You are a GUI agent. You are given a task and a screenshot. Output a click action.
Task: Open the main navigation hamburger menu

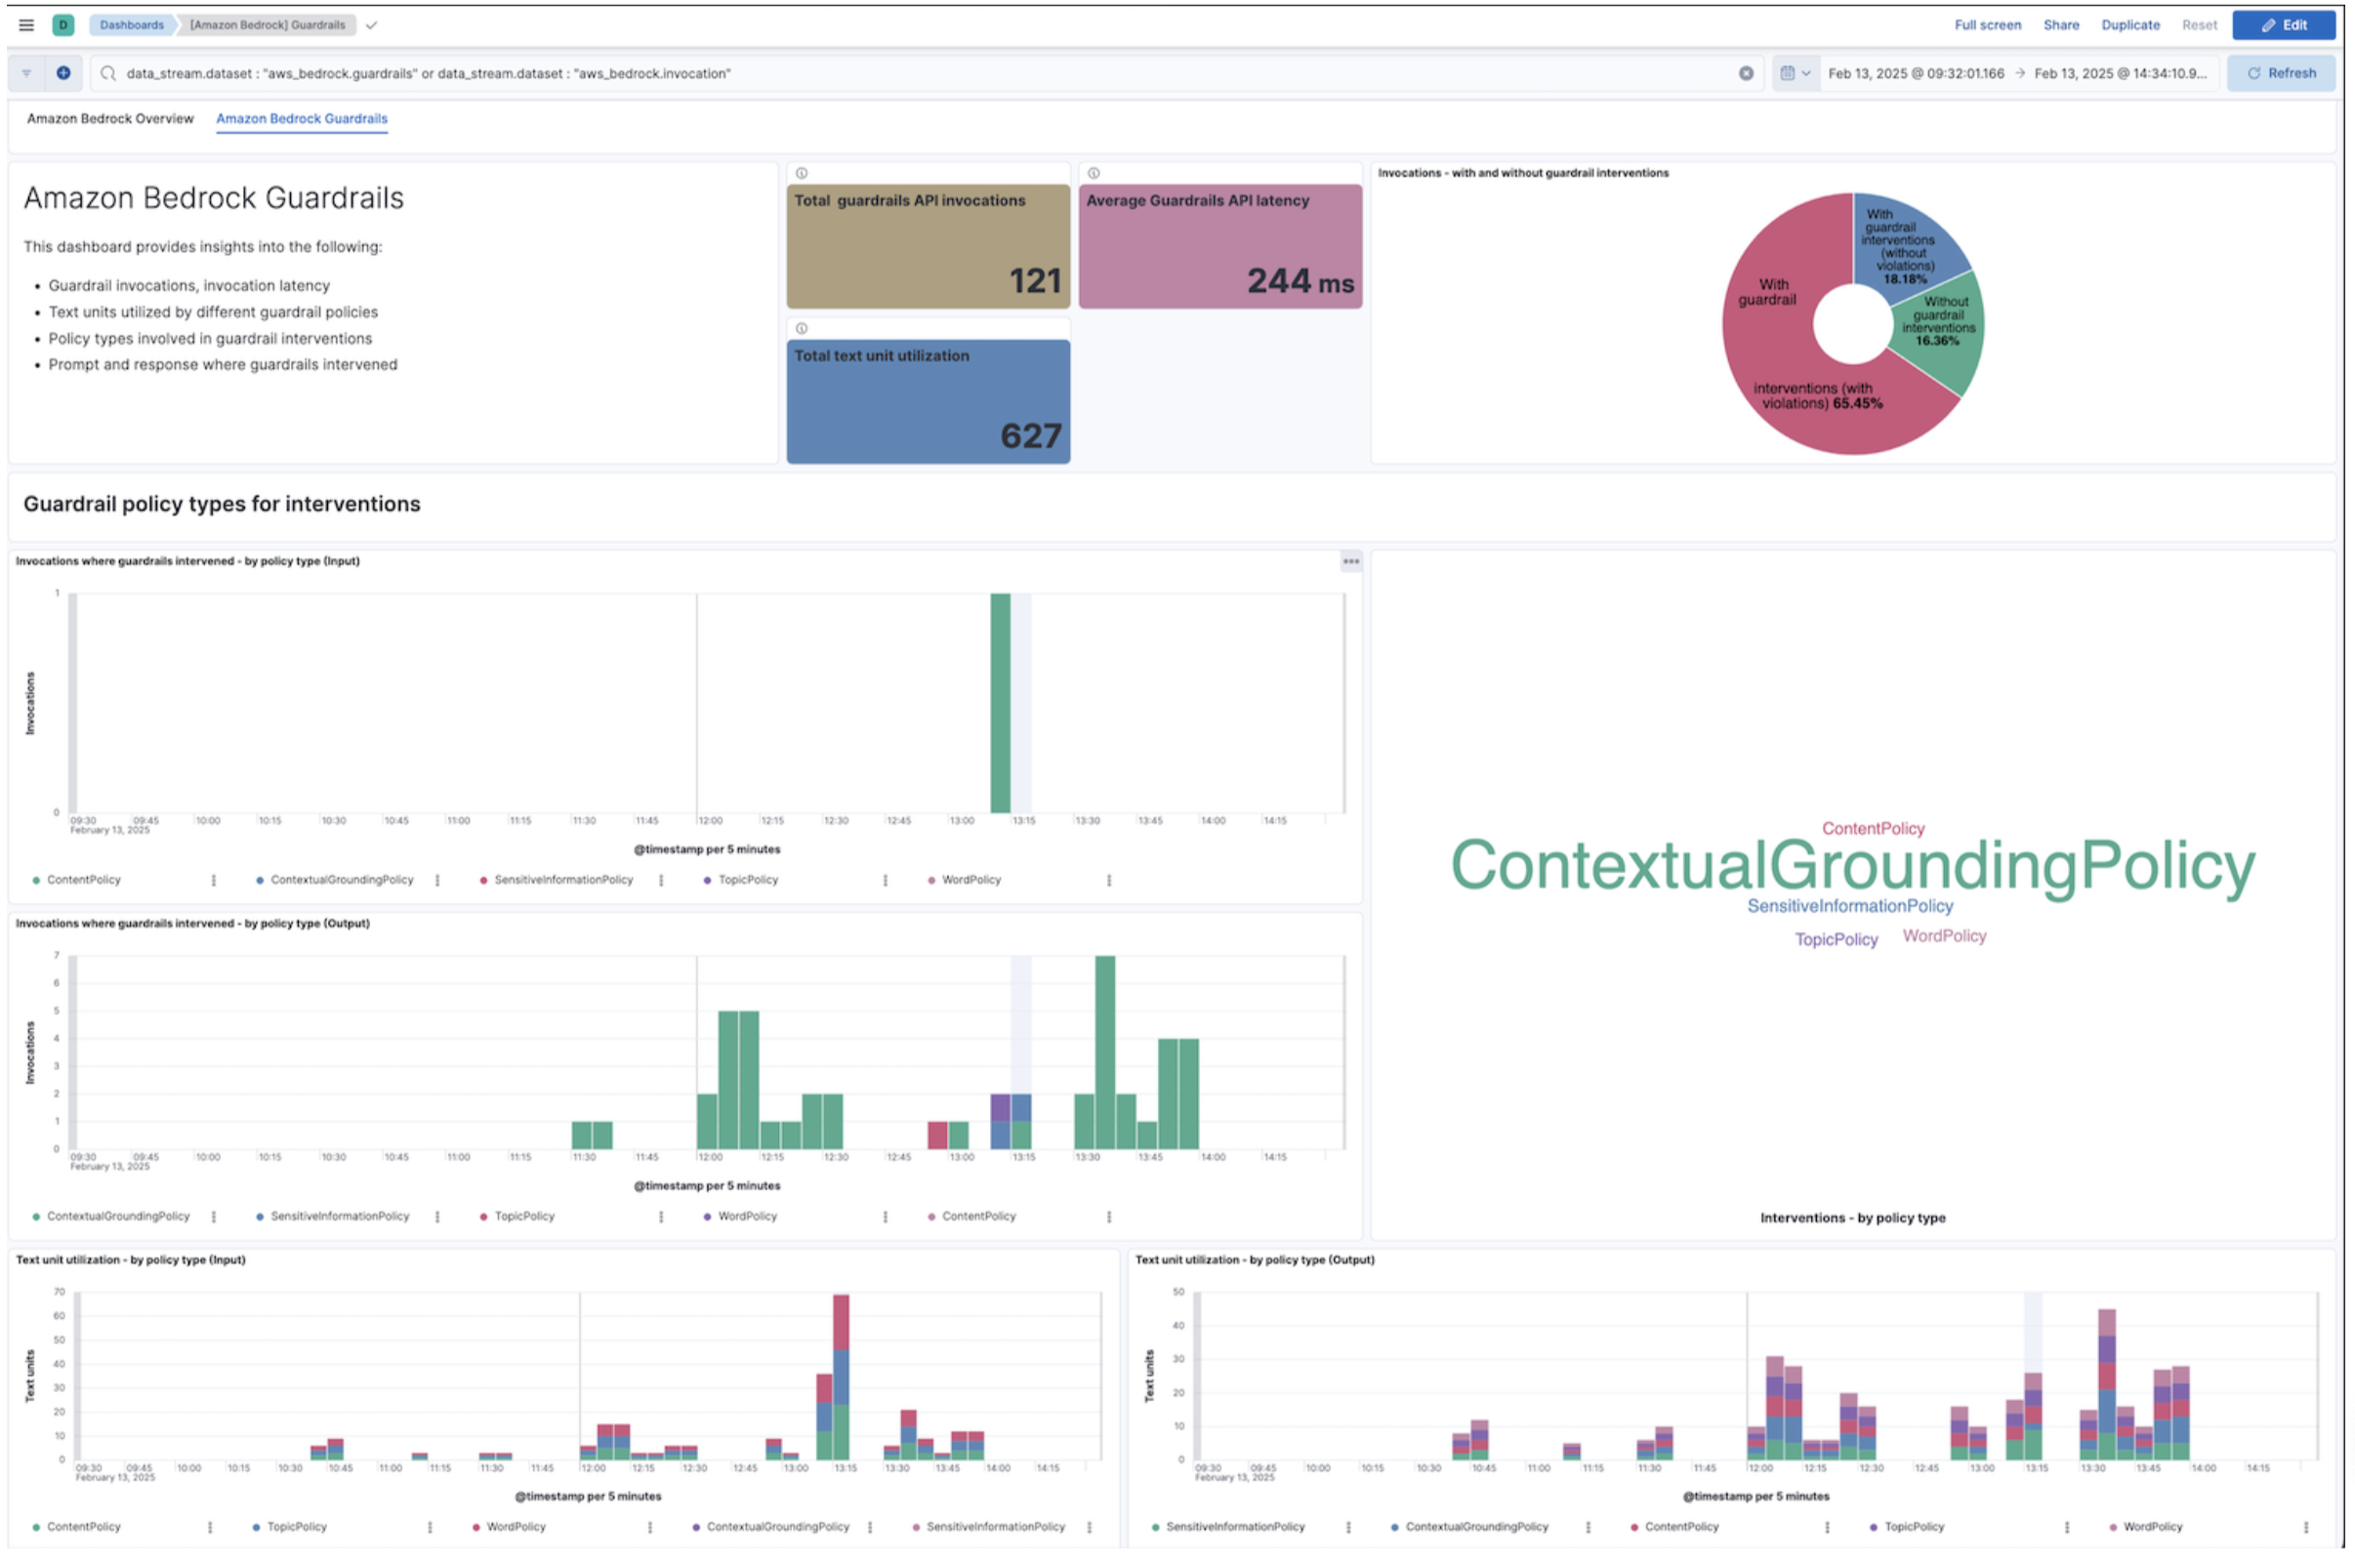pos(26,25)
